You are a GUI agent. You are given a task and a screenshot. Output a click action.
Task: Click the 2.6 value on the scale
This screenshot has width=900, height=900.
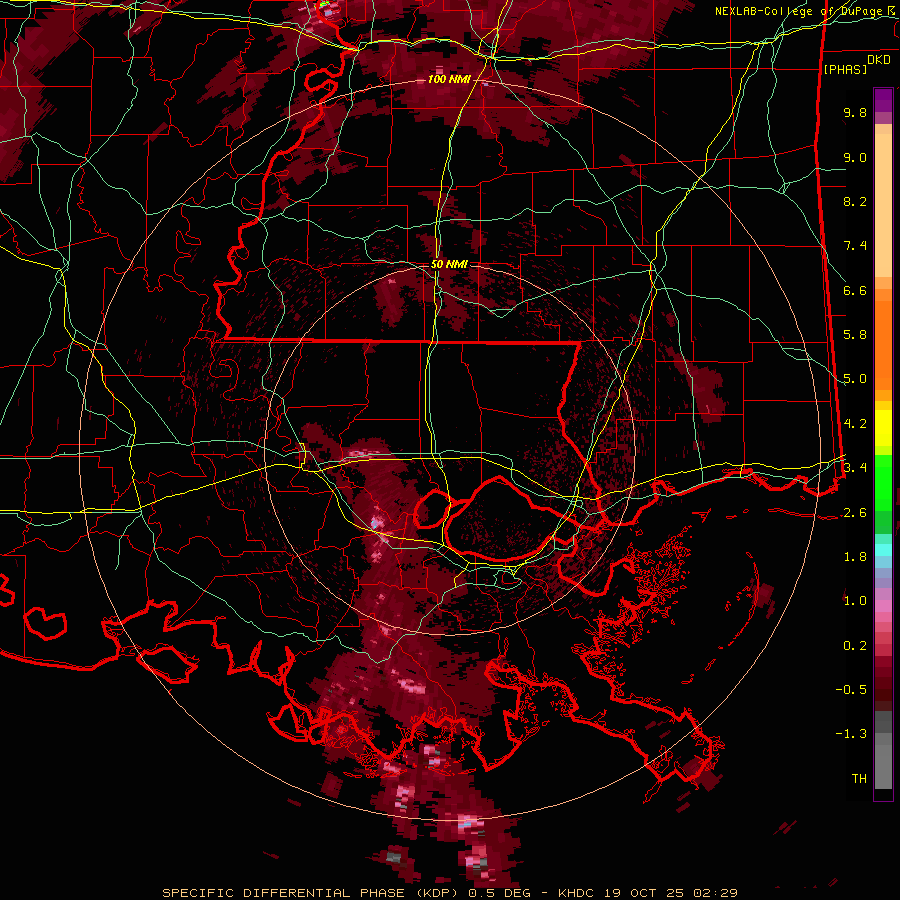[x=855, y=513]
